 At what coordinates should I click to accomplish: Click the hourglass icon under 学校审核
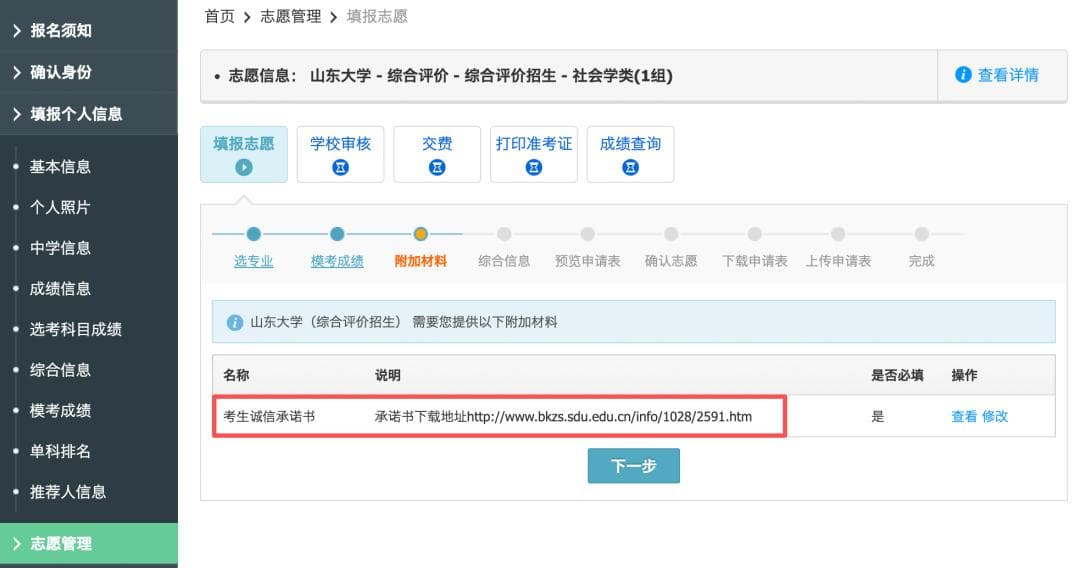(x=340, y=167)
